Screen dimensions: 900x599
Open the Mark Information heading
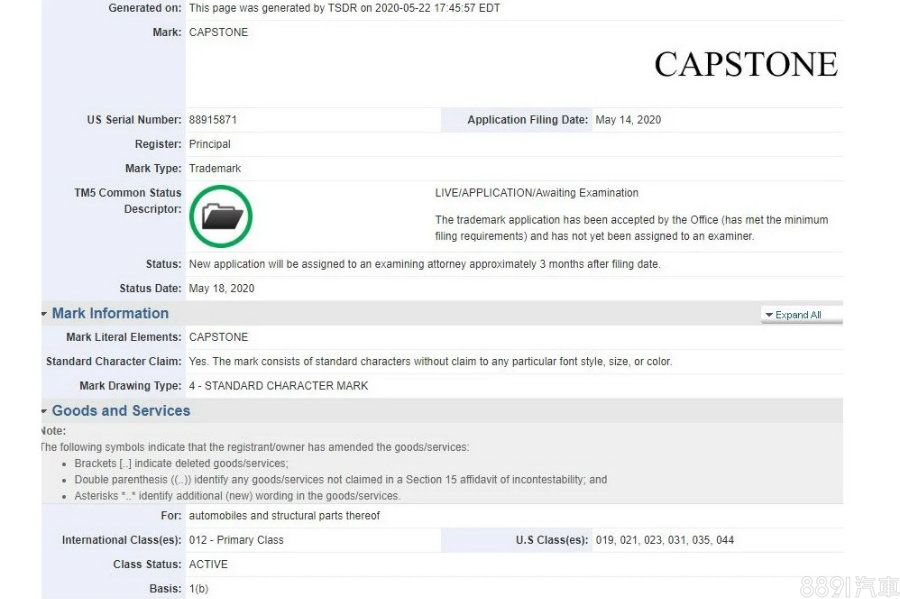tap(110, 313)
